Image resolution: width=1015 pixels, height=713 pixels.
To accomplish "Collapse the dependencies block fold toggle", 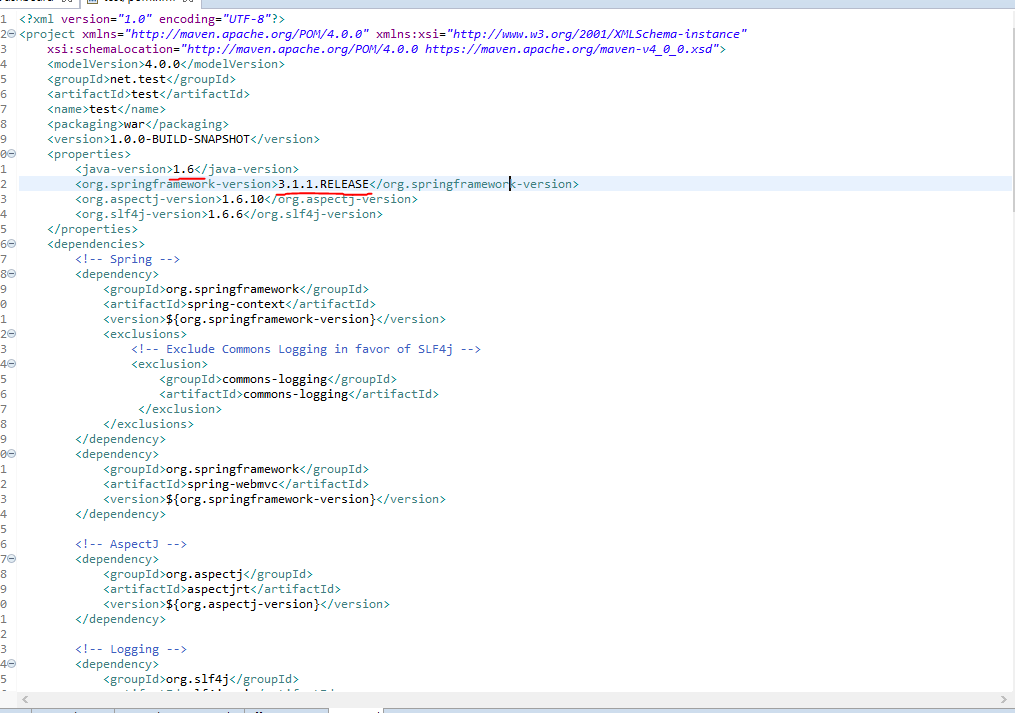I will click(x=12, y=244).
